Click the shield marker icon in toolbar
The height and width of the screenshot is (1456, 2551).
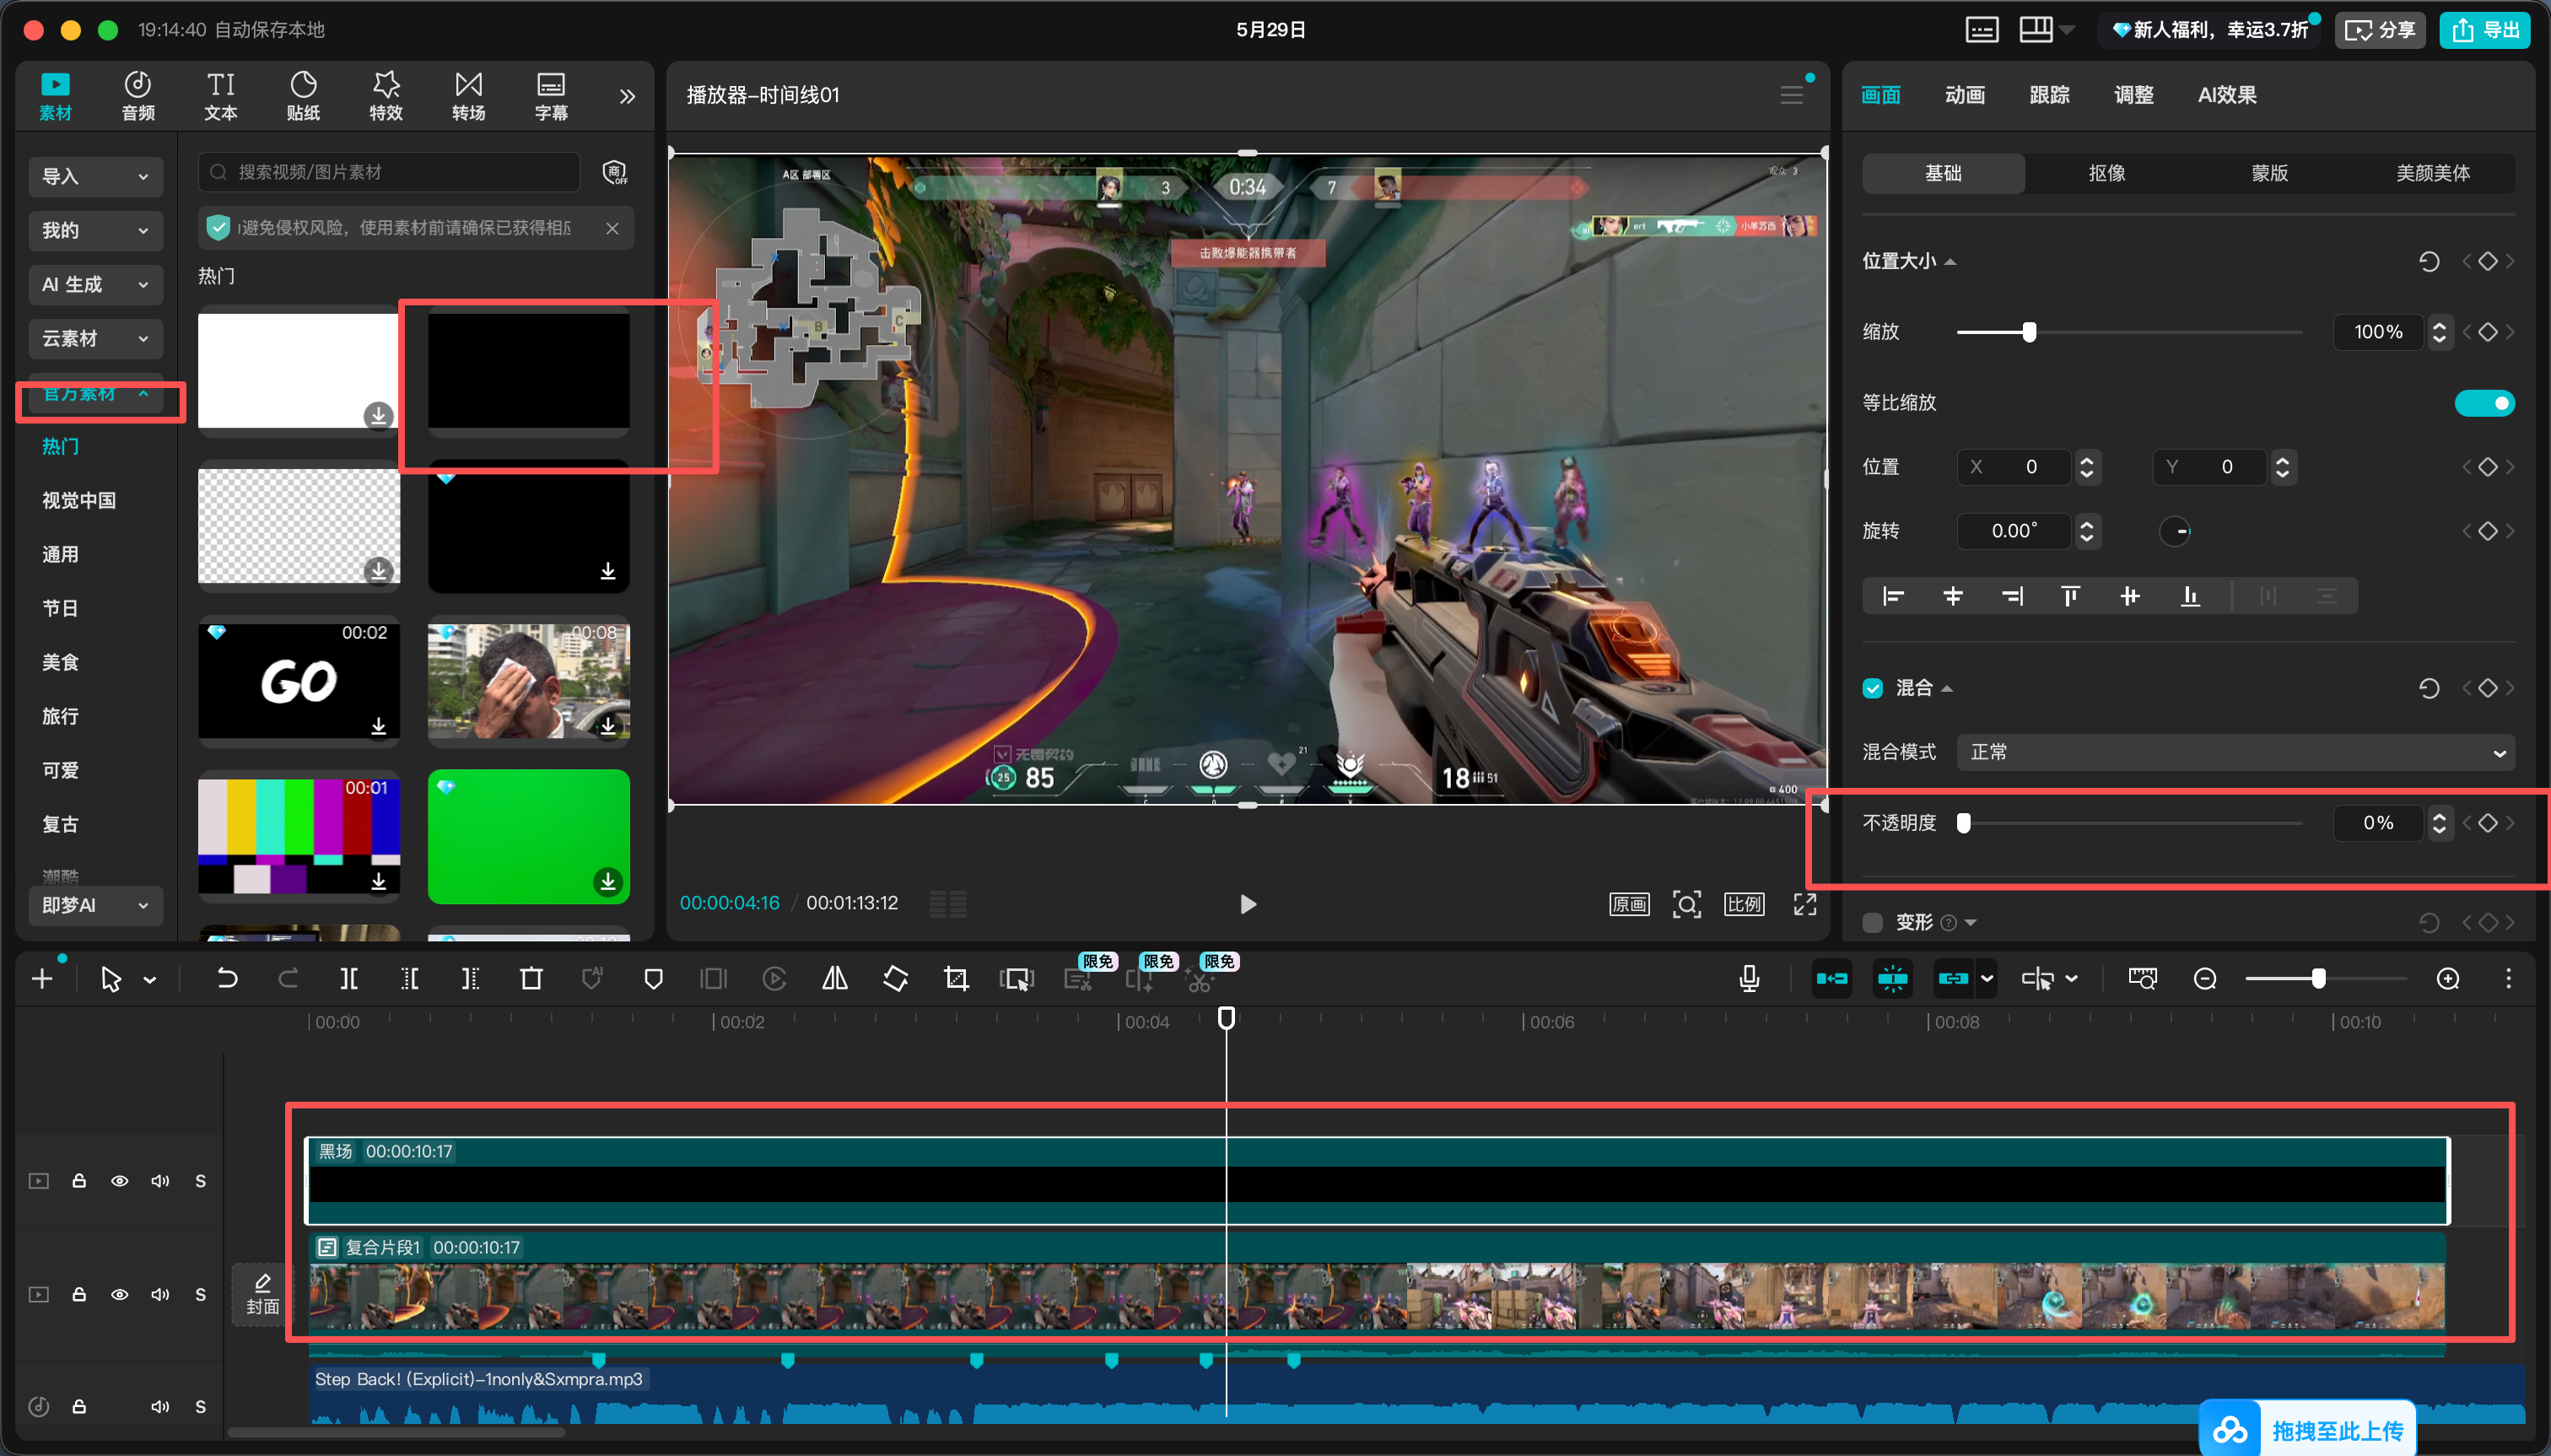[x=653, y=979]
